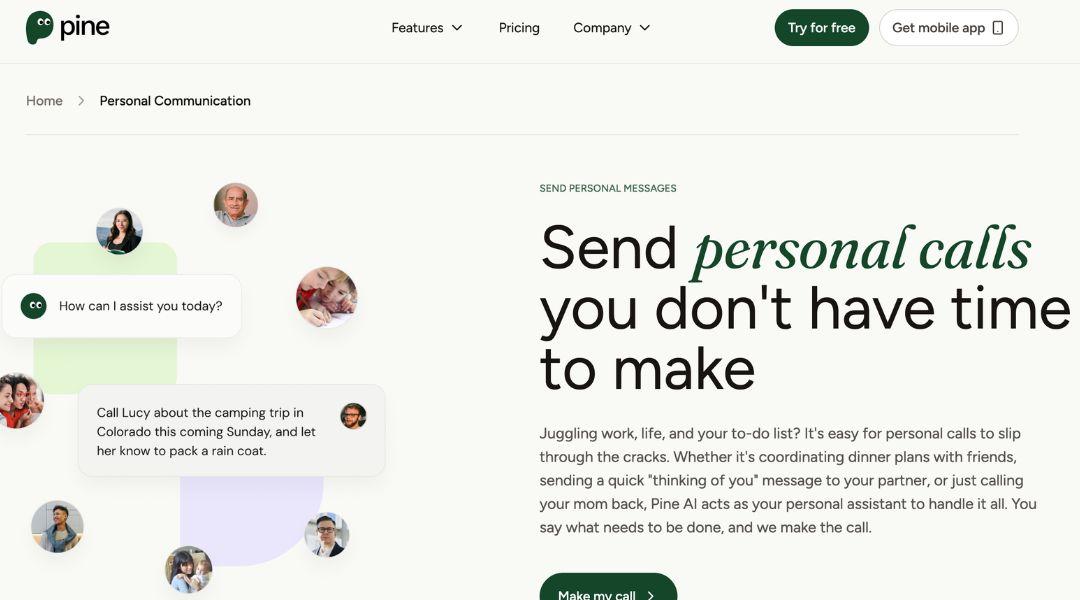Click the arrow icon on Make my call

click(650, 595)
